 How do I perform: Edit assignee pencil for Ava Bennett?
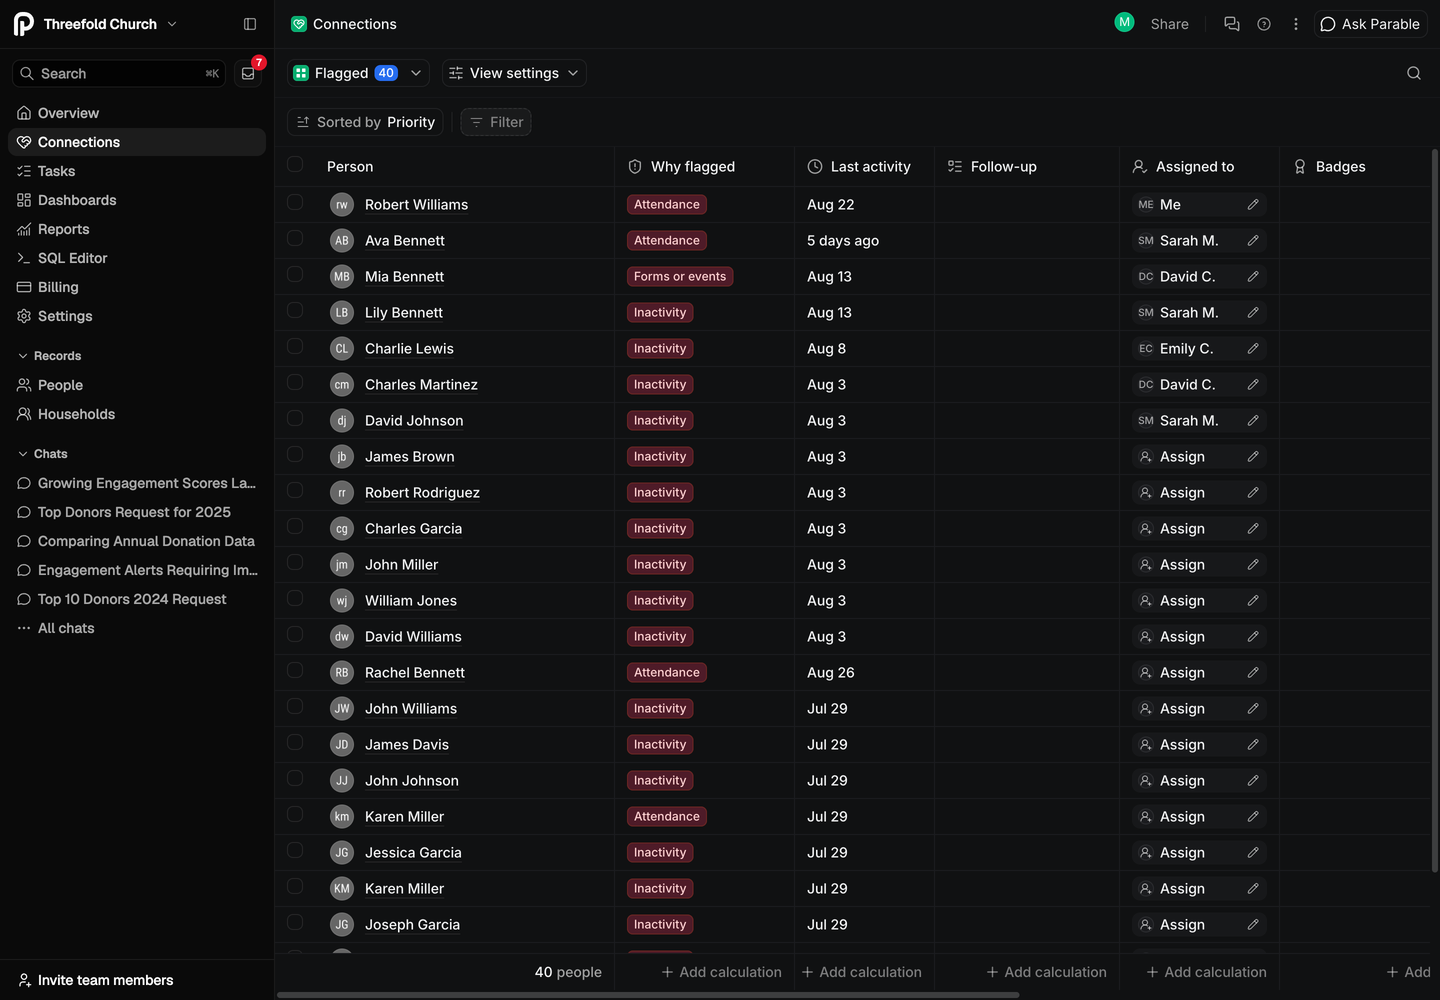point(1253,240)
